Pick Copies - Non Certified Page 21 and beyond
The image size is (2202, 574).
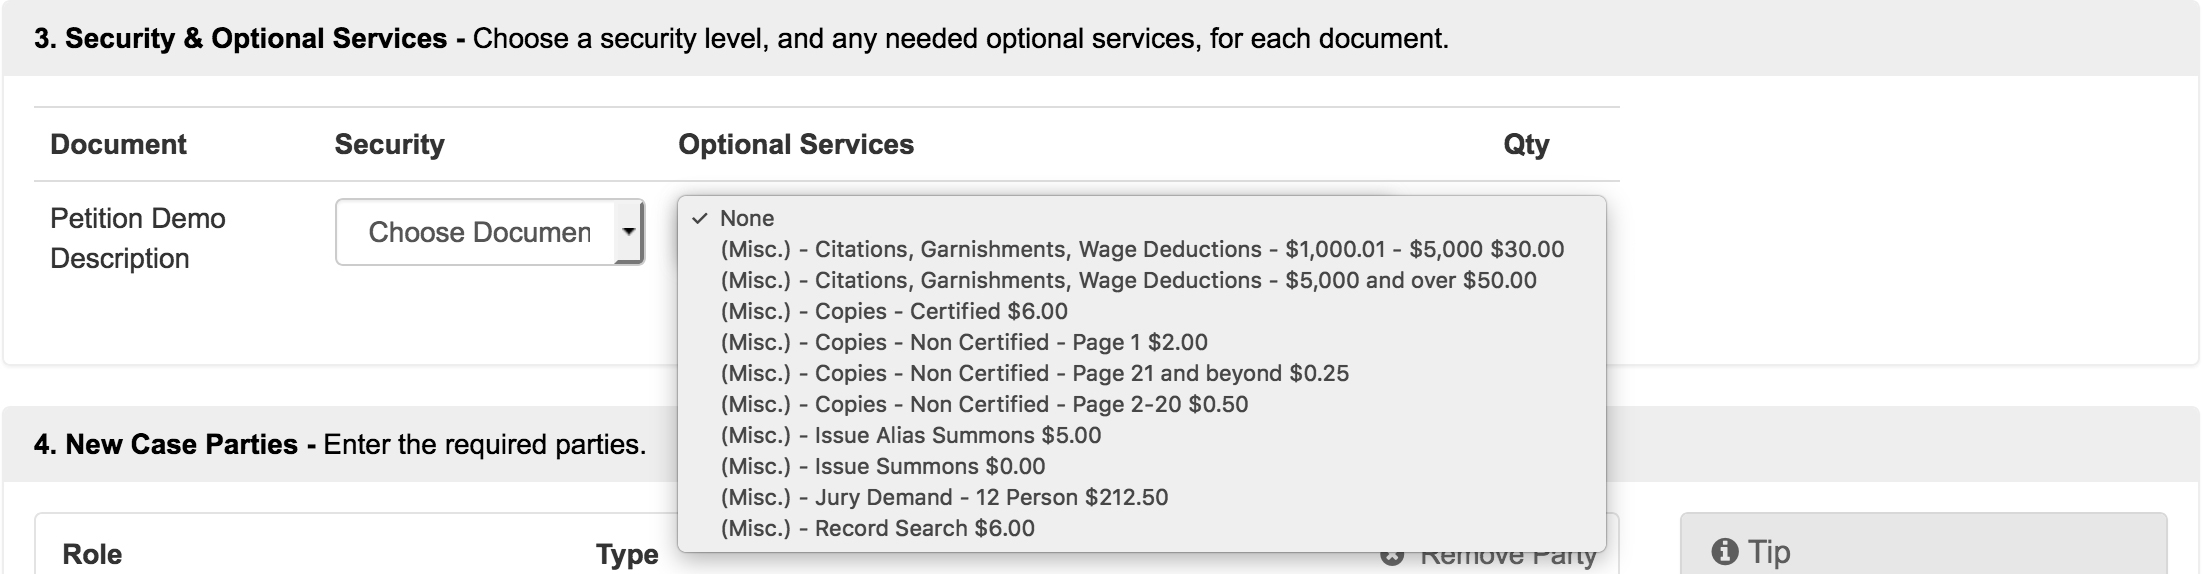(1141, 373)
